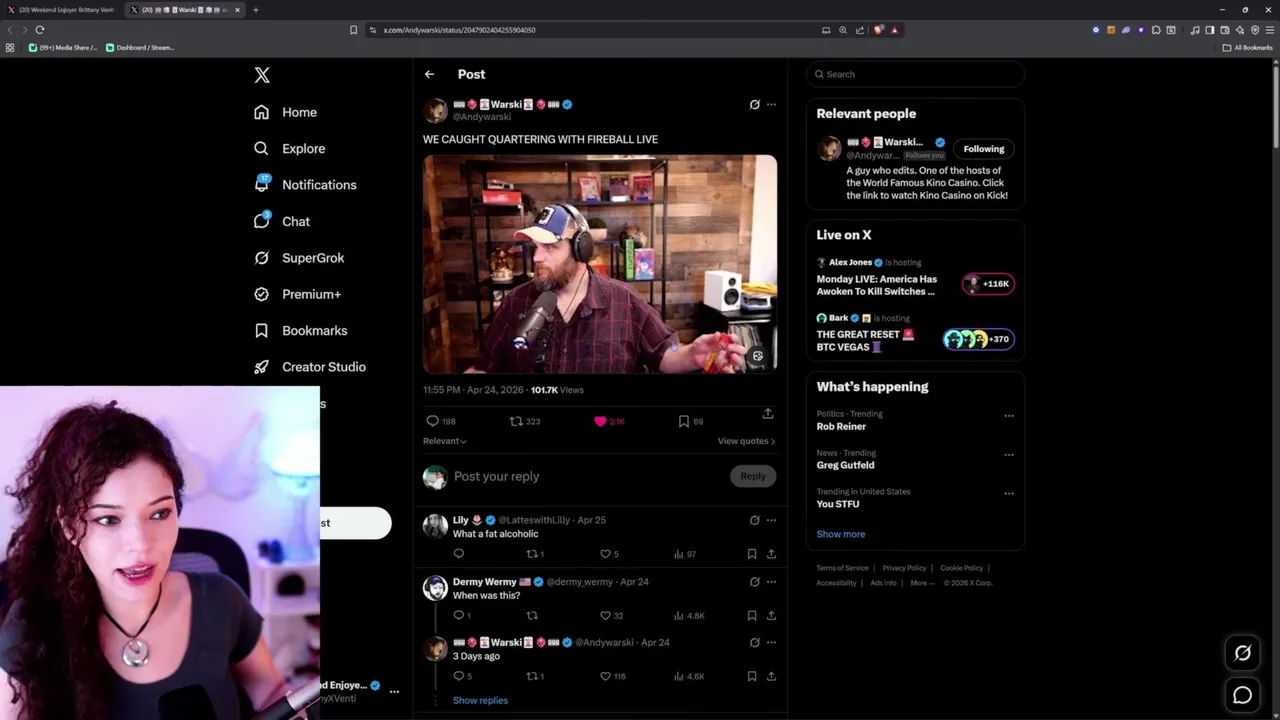Open Dashboard / Stream bookmark
This screenshot has width=1280, height=720.
[x=140, y=47]
